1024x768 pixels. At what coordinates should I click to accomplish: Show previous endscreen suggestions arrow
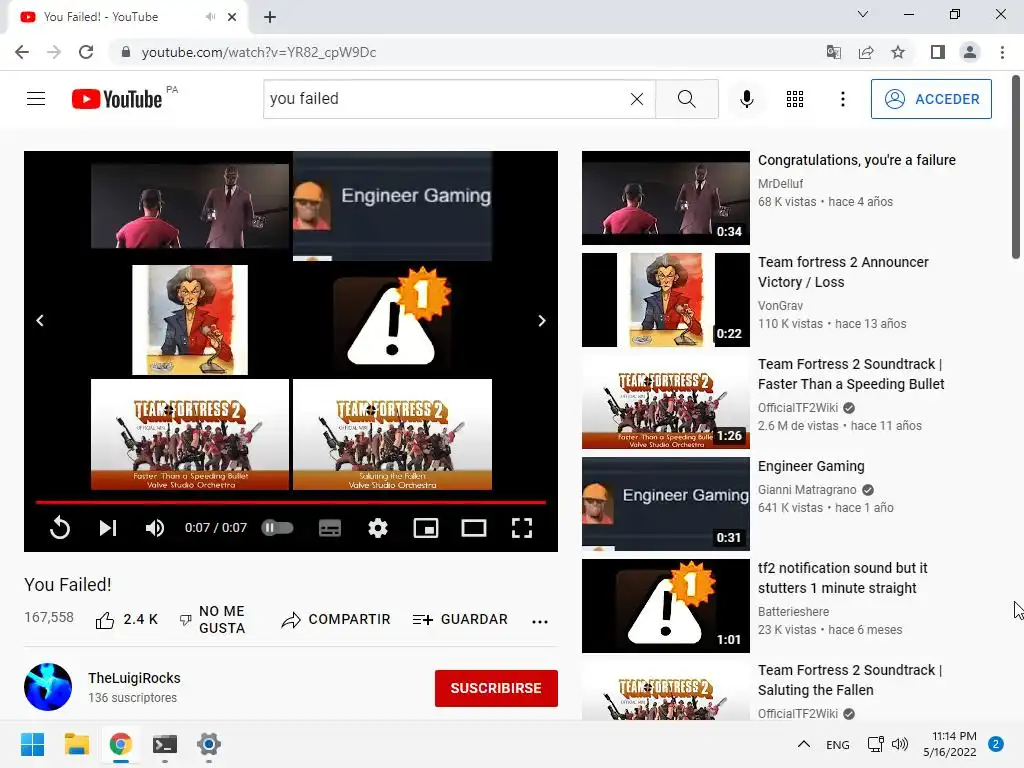40,320
